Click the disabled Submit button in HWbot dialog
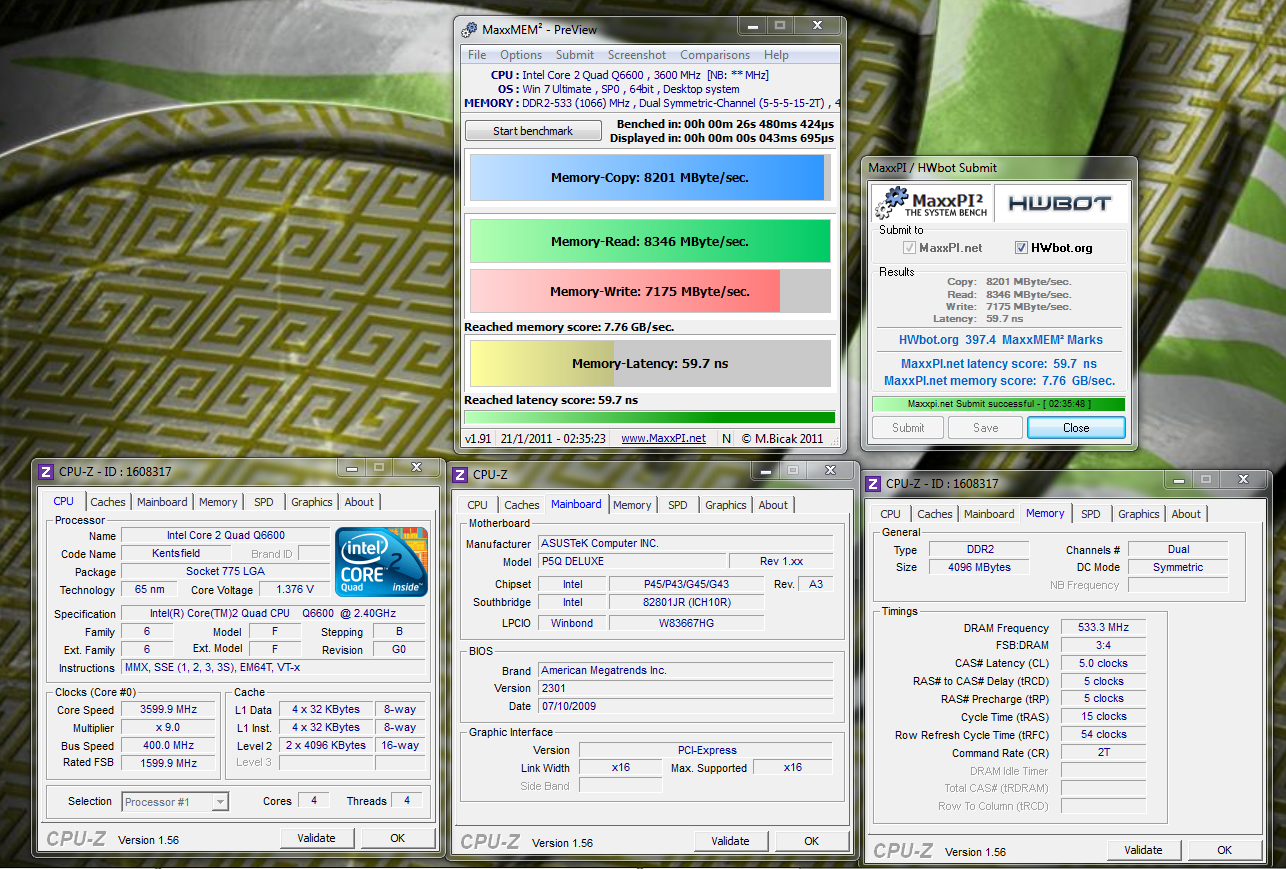Screen dimensions: 1286x869 (908, 427)
